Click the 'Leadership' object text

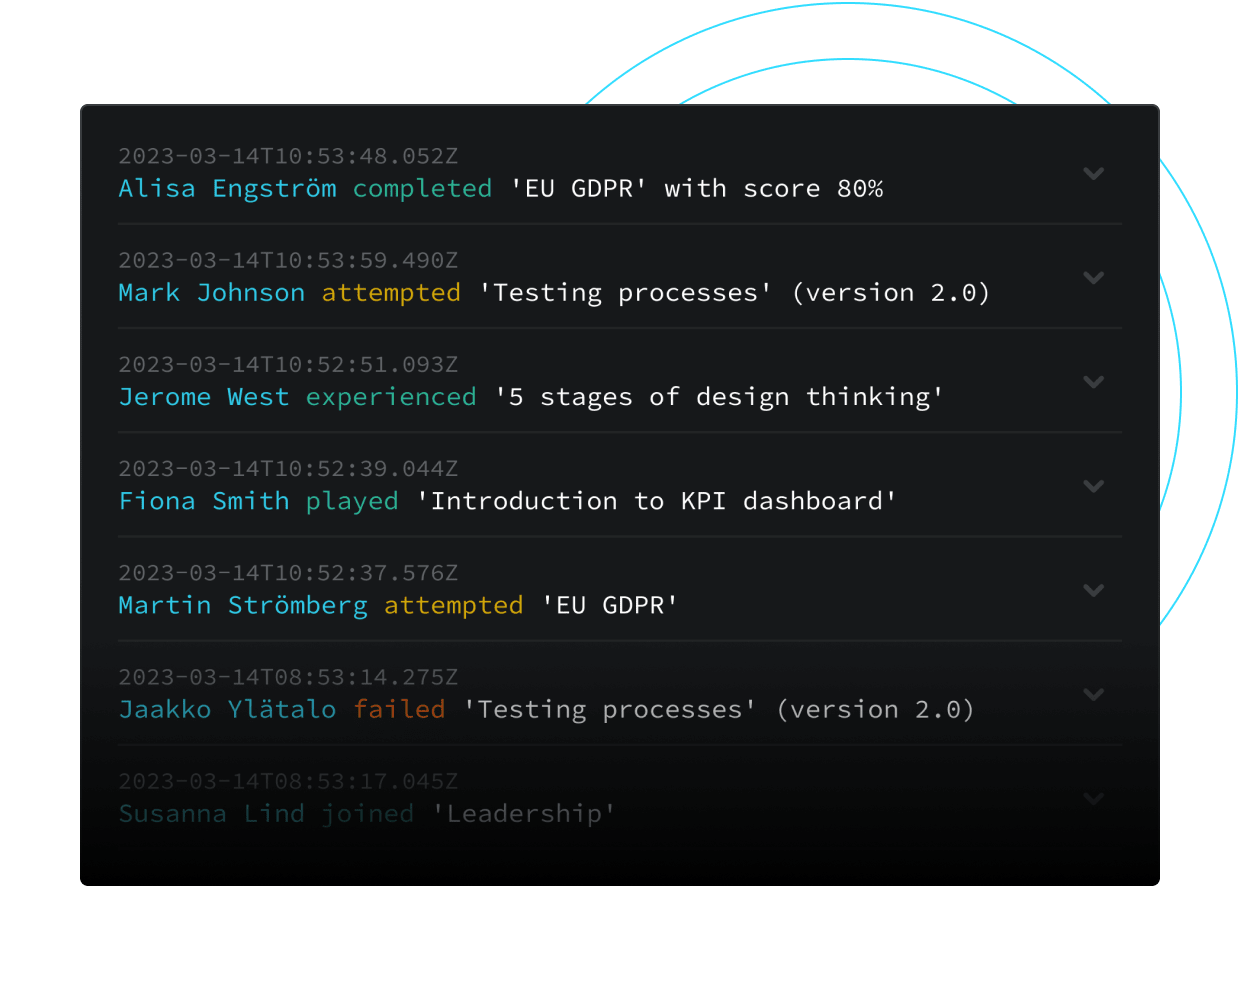click(x=524, y=814)
